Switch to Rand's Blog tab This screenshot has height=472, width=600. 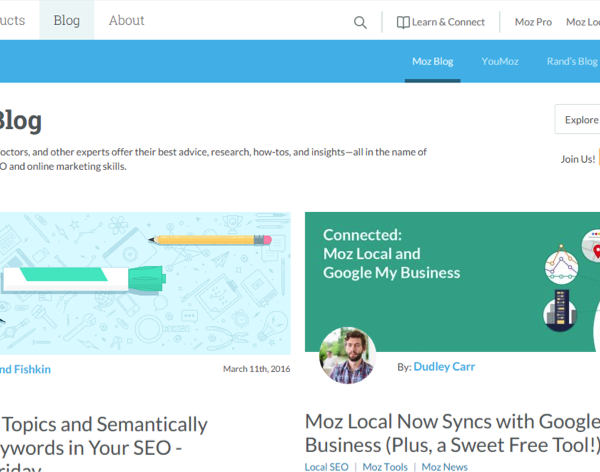[573, 61]
